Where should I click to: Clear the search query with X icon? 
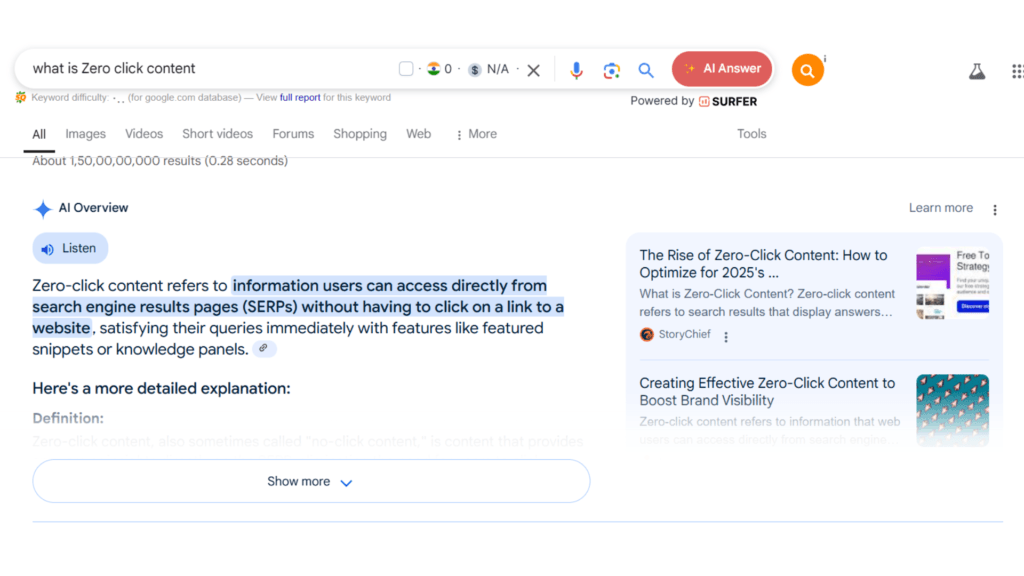534,70
